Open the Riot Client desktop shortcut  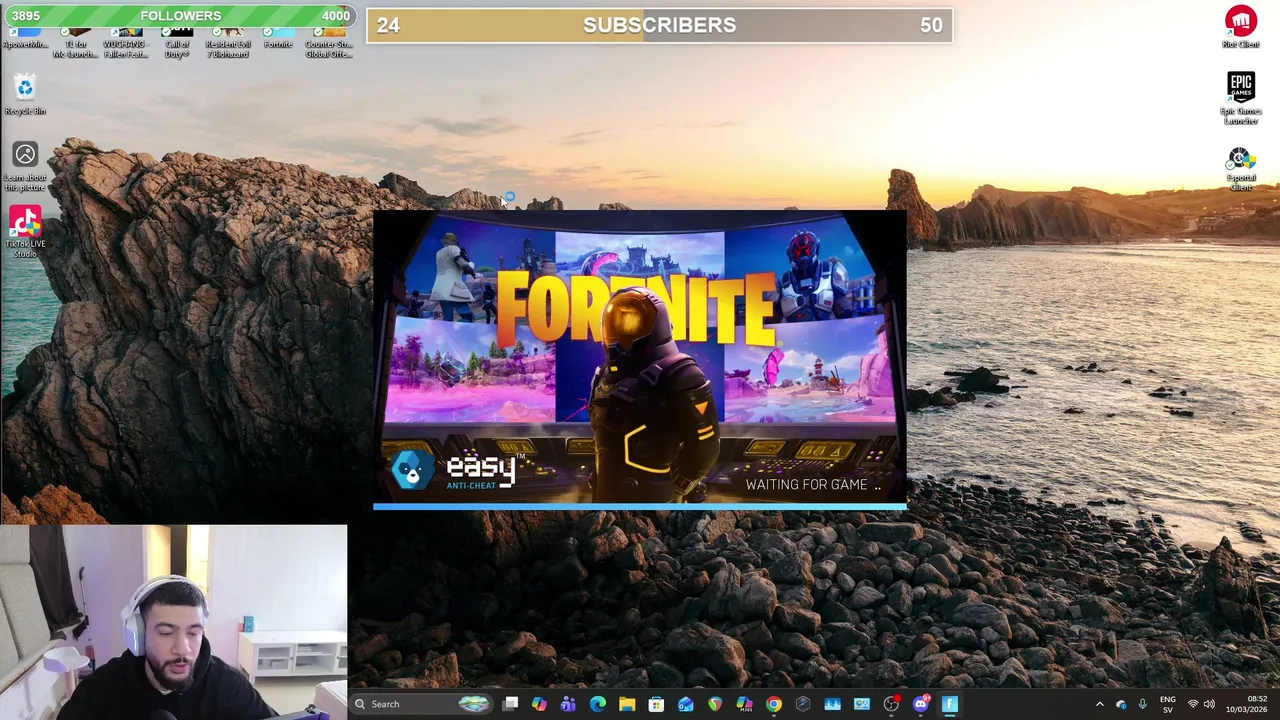tap(1241, 27)
